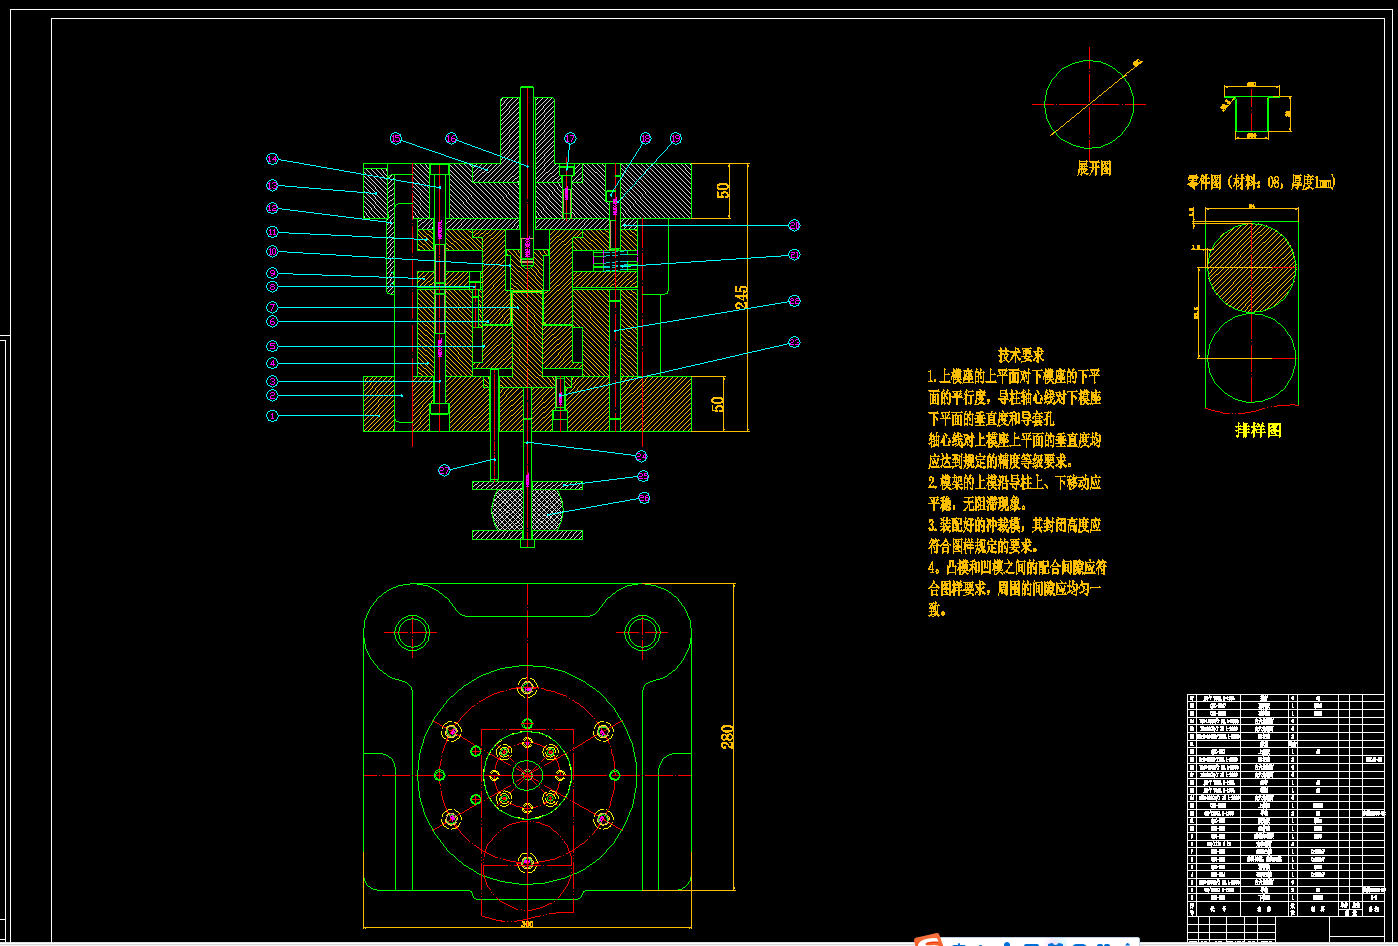This screenshot has height=946, width=1398.
Task: Pick the center hole of the plan view
Action: pos(527,774)
